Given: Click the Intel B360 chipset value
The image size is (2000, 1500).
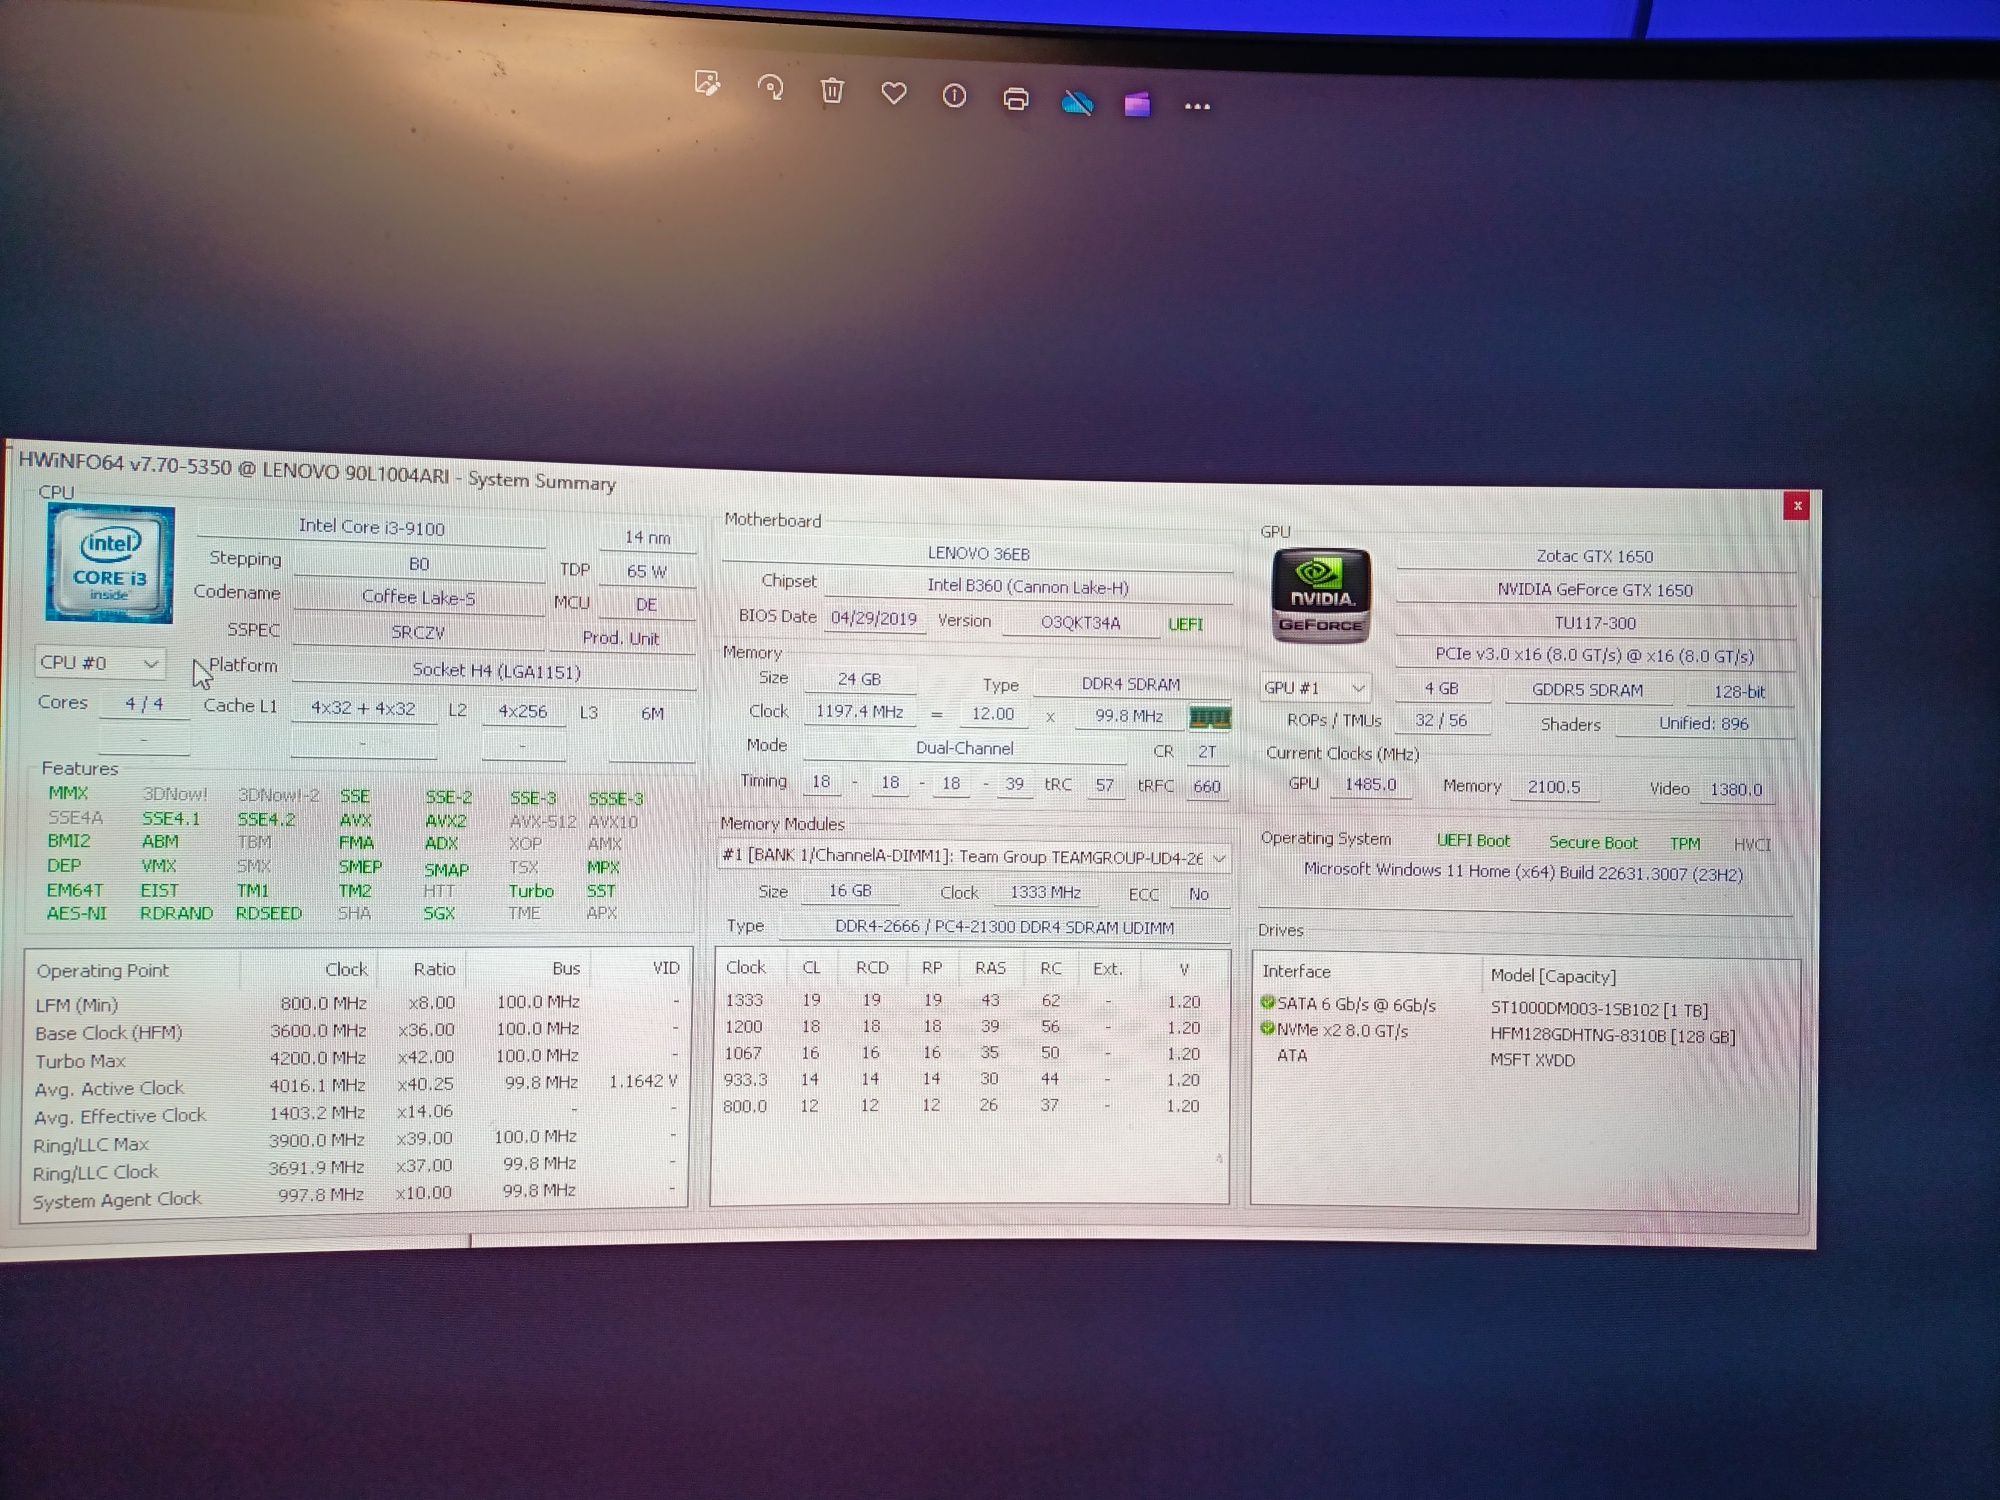Looking at the screenshot, I should [1027, 587].
